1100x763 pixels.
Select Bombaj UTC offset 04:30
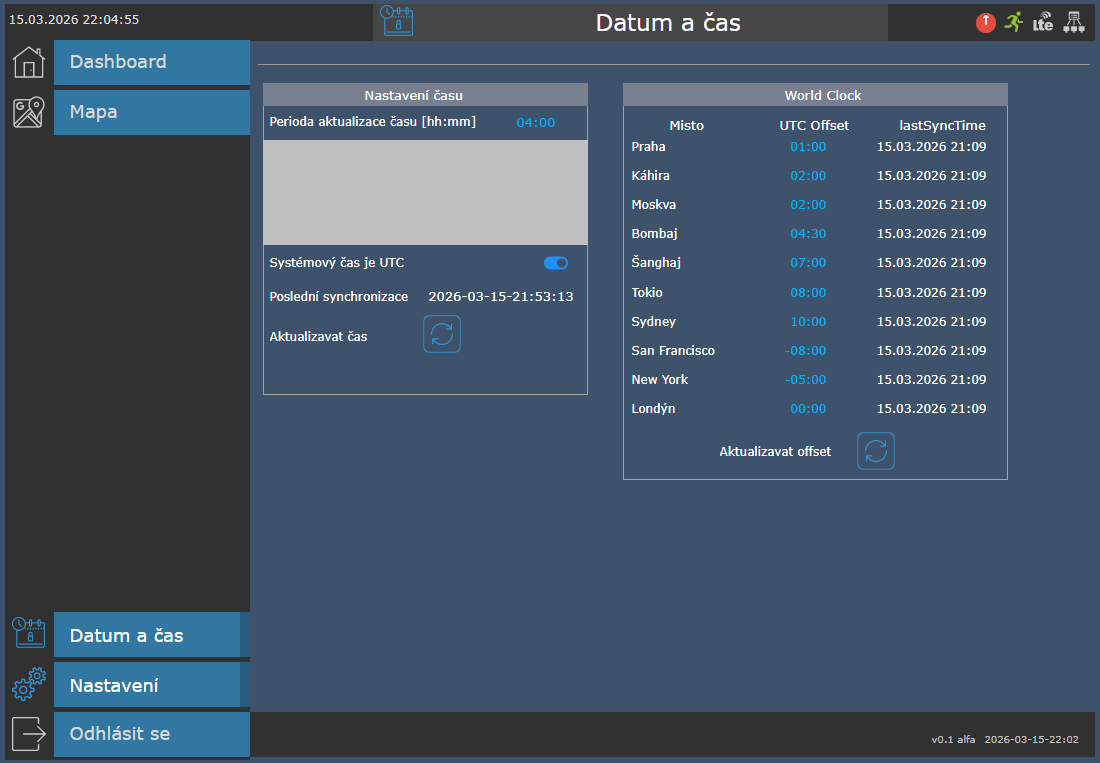click(808, 234)
